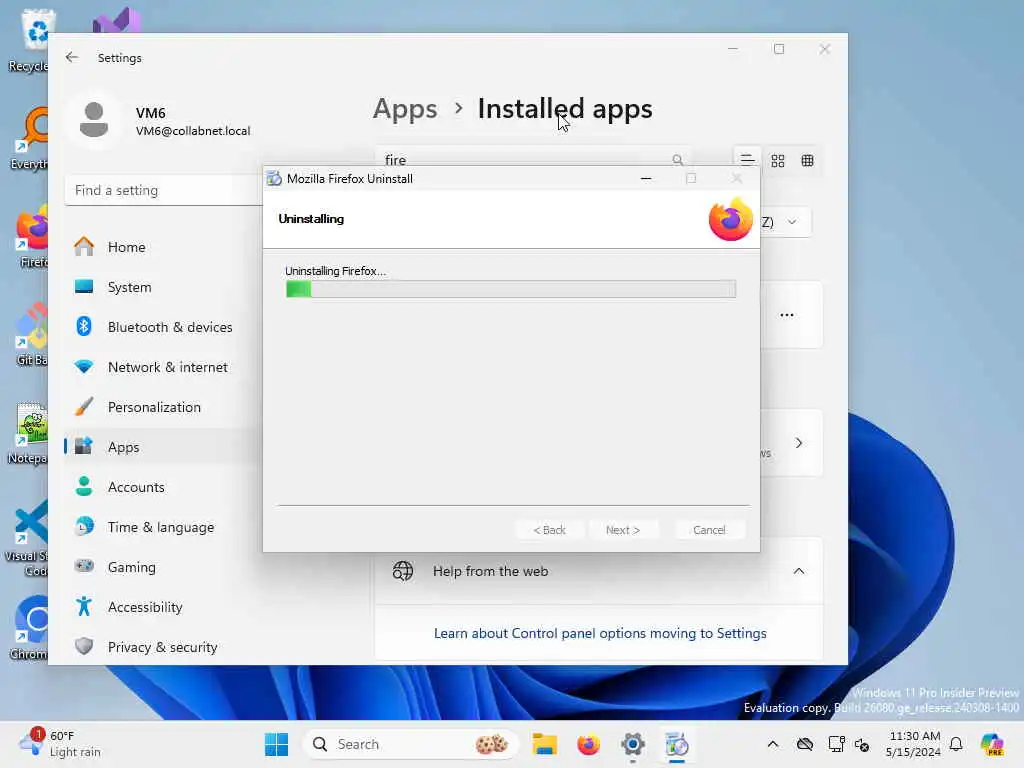Open the notification bell in taskbar
1024x768 pixels.
coord(956,744)
